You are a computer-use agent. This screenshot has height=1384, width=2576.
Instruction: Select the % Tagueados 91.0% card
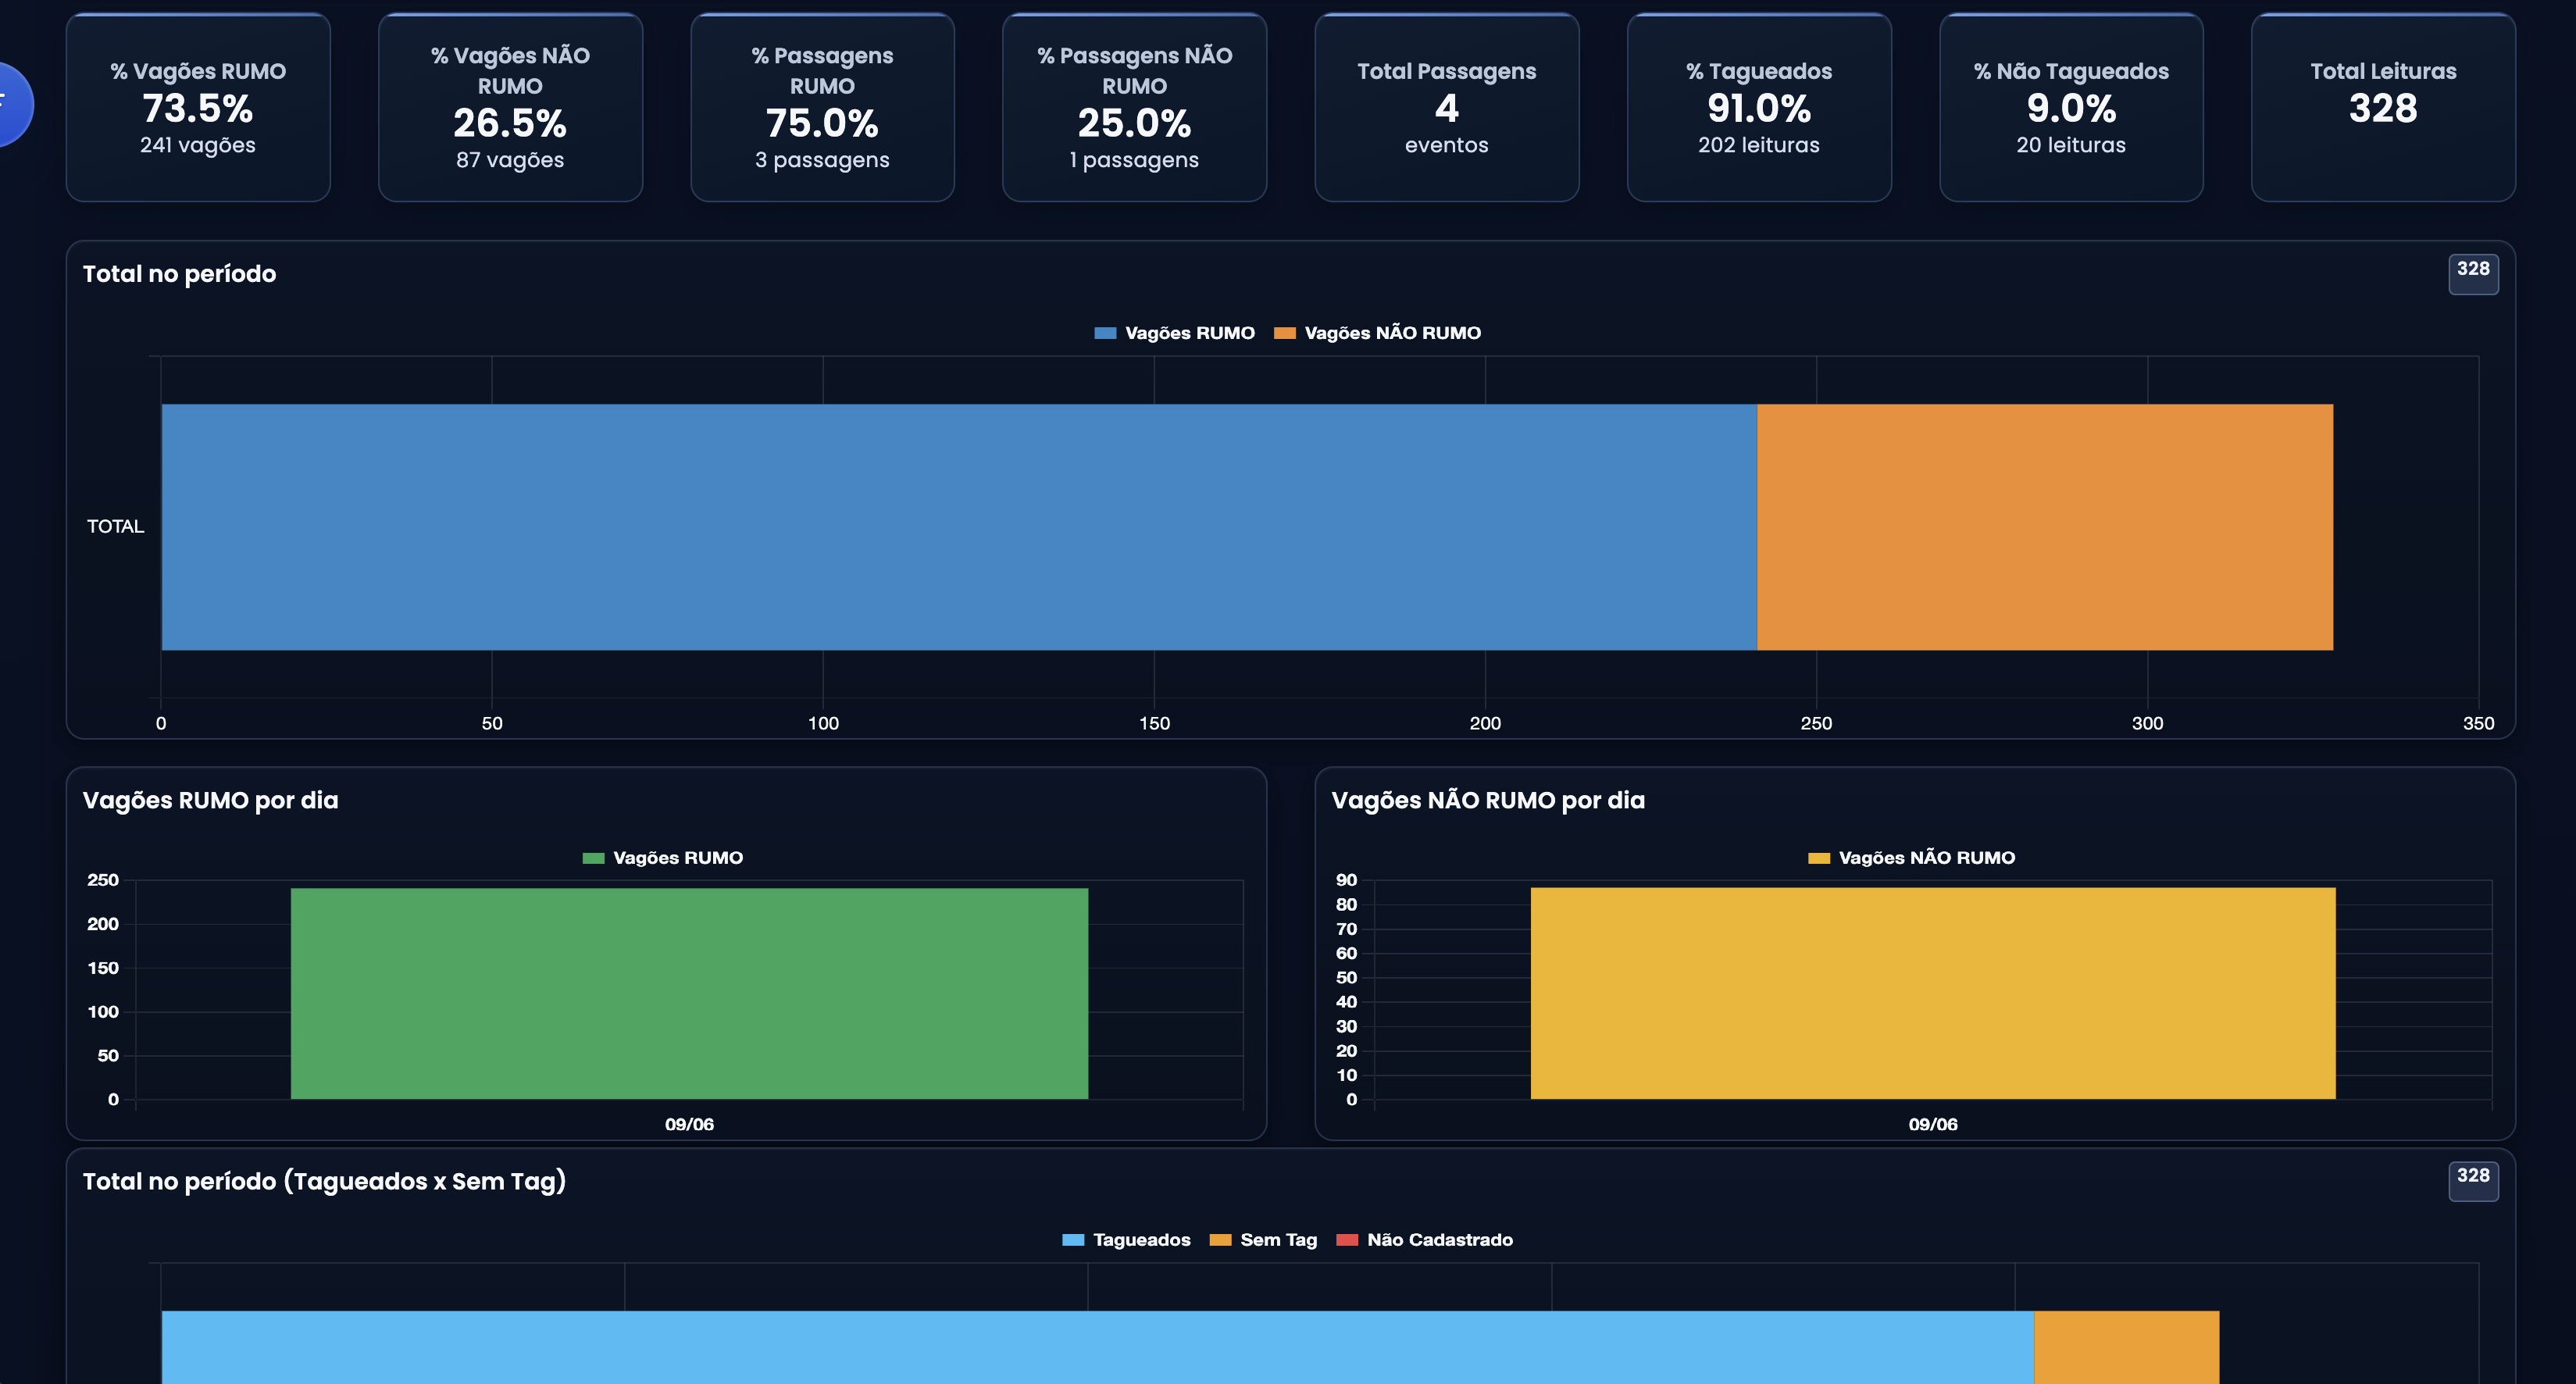coord(1759,107)
